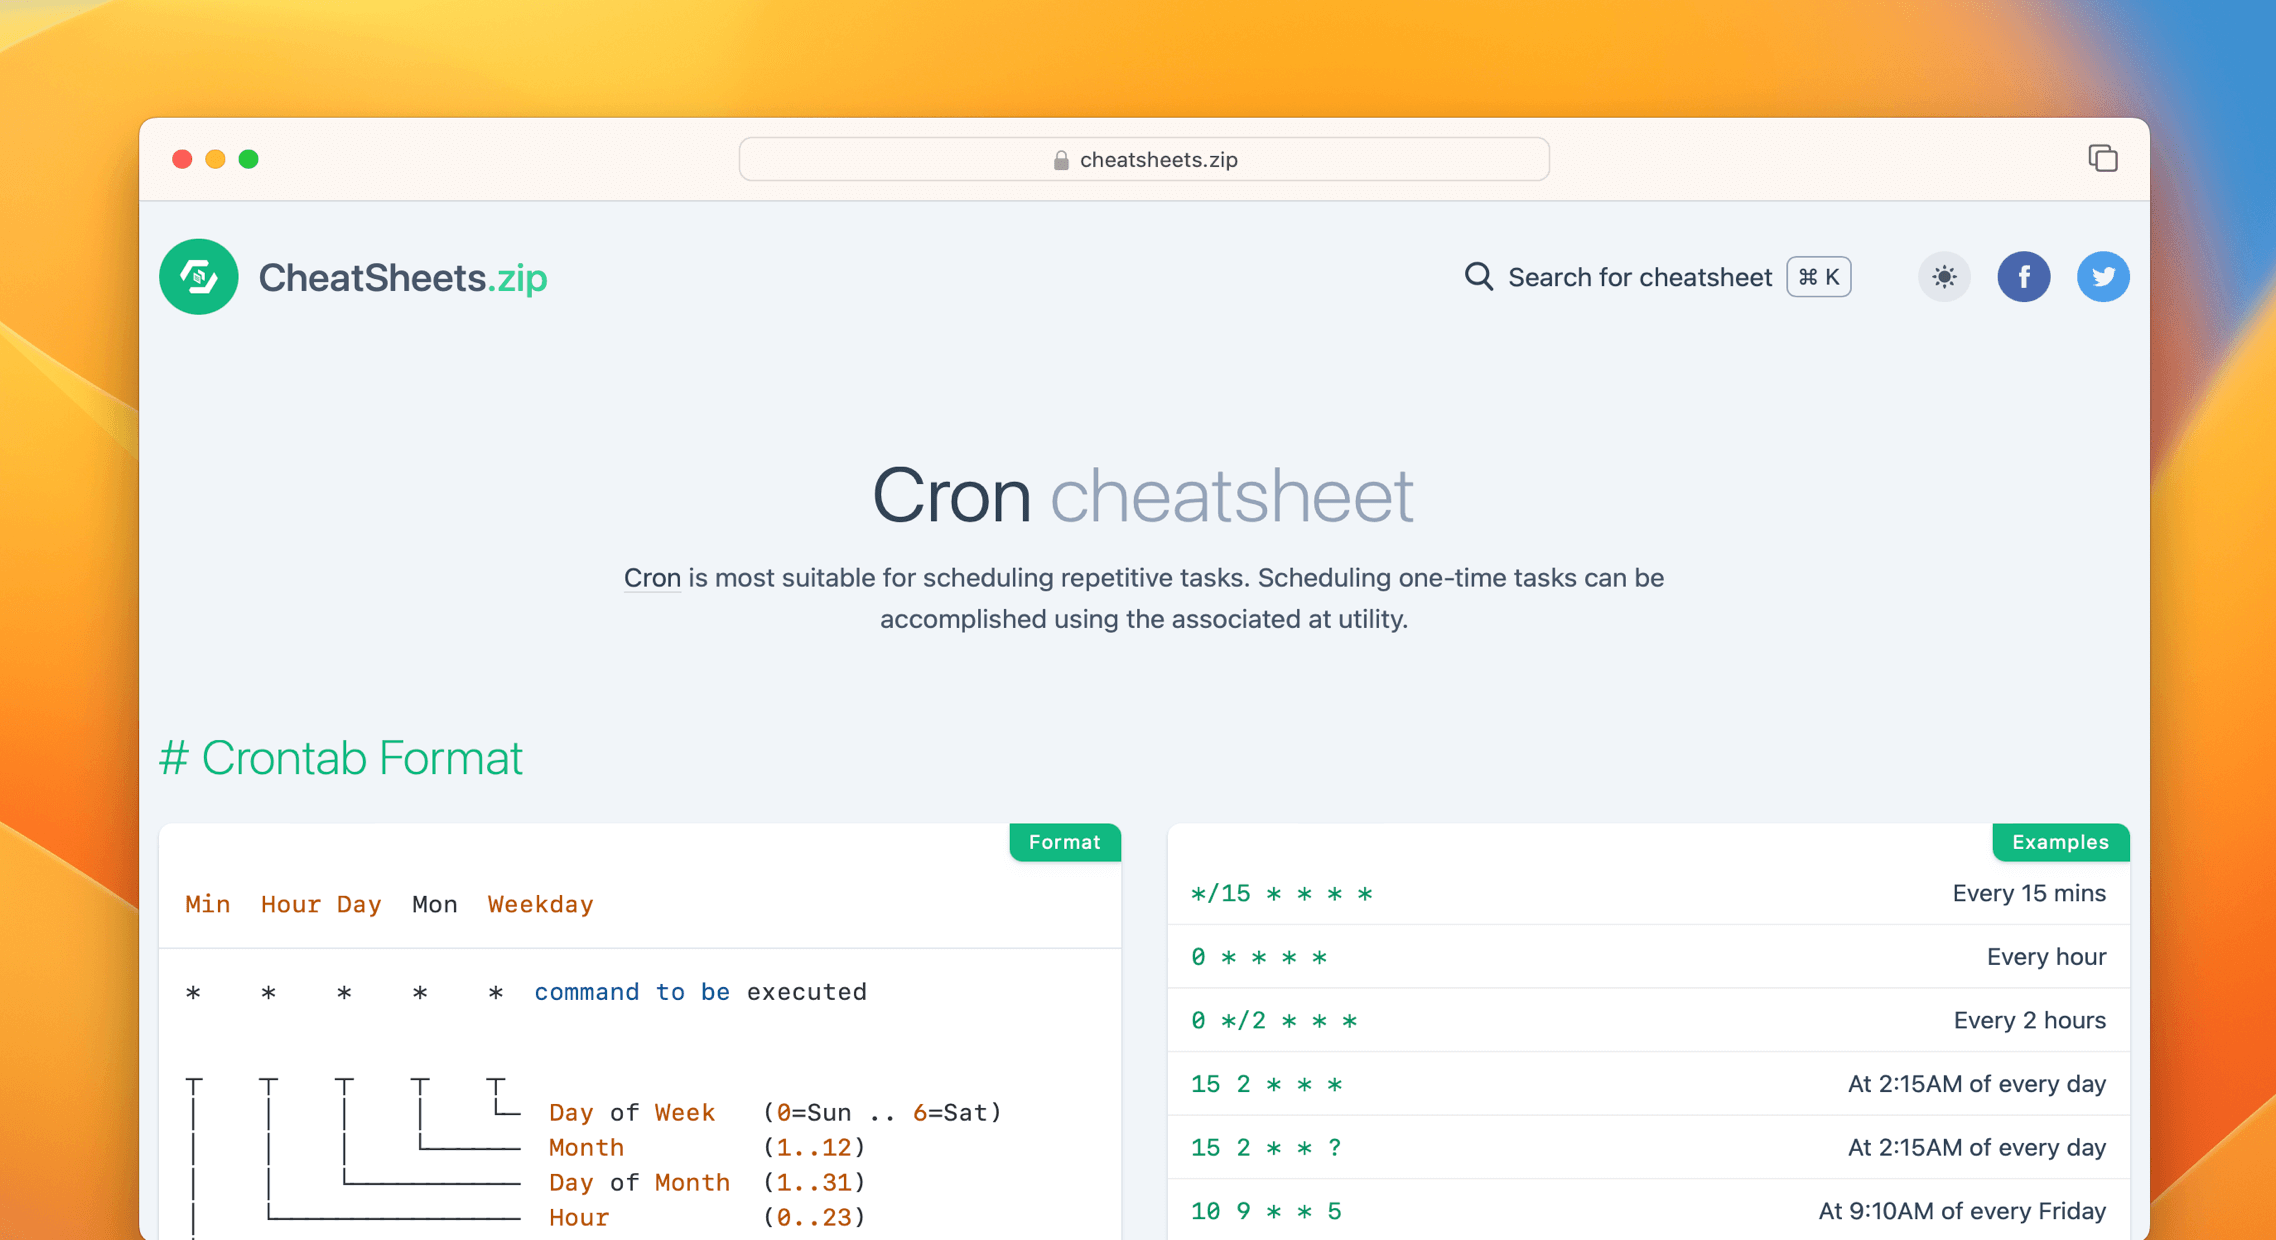The width and height of the screenshot is (2276, 1240).
Task: Toggle dark mode using the sun icon
Action: pos(1944,277)
